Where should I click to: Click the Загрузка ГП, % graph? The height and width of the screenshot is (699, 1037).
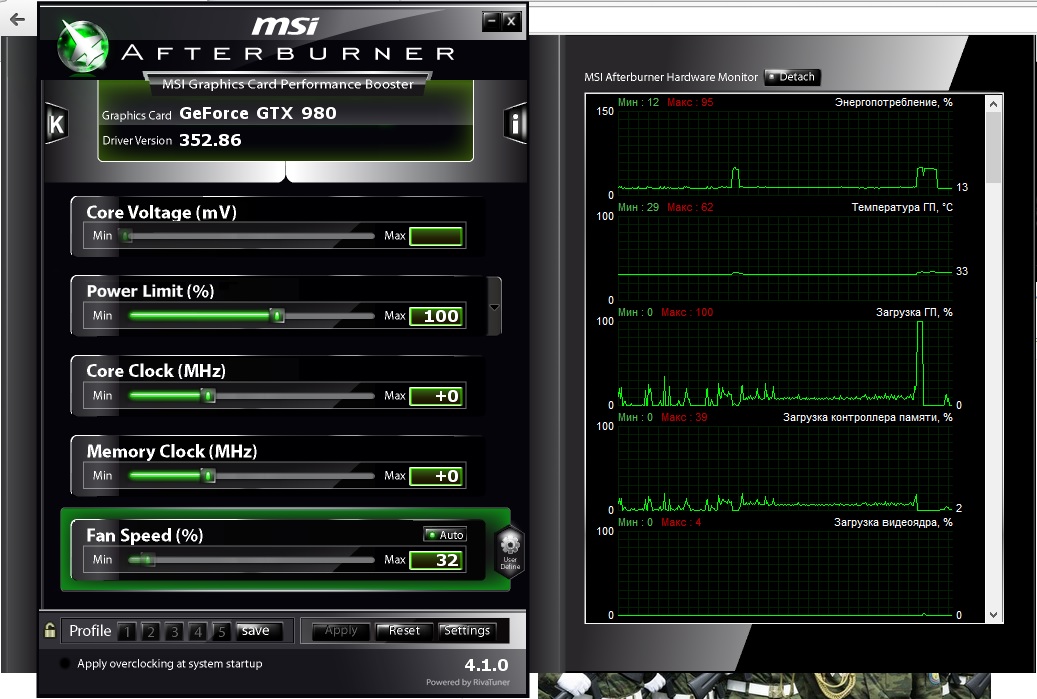click(x=785, y=363)
